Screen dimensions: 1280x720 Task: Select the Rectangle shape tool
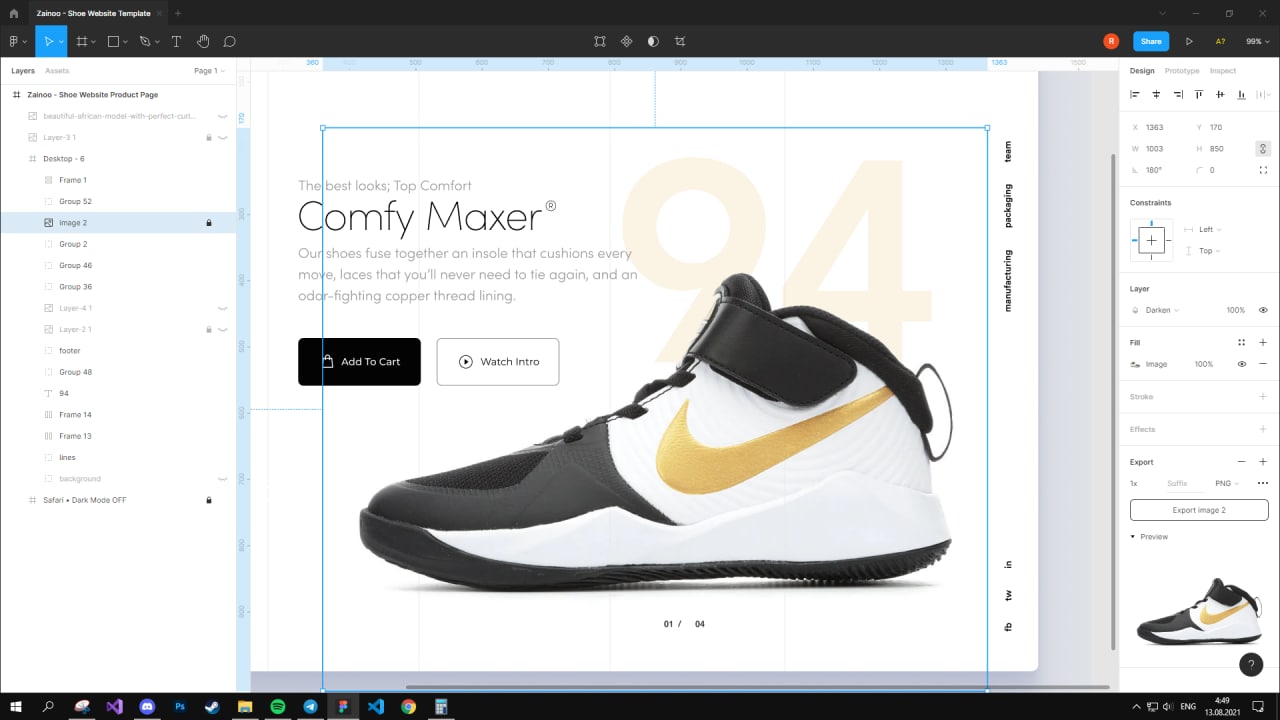click(113, 42)
